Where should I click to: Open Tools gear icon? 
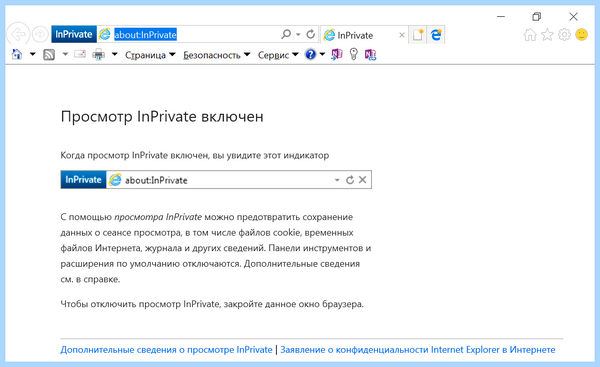pyautogui.click(x=564, y=35)
